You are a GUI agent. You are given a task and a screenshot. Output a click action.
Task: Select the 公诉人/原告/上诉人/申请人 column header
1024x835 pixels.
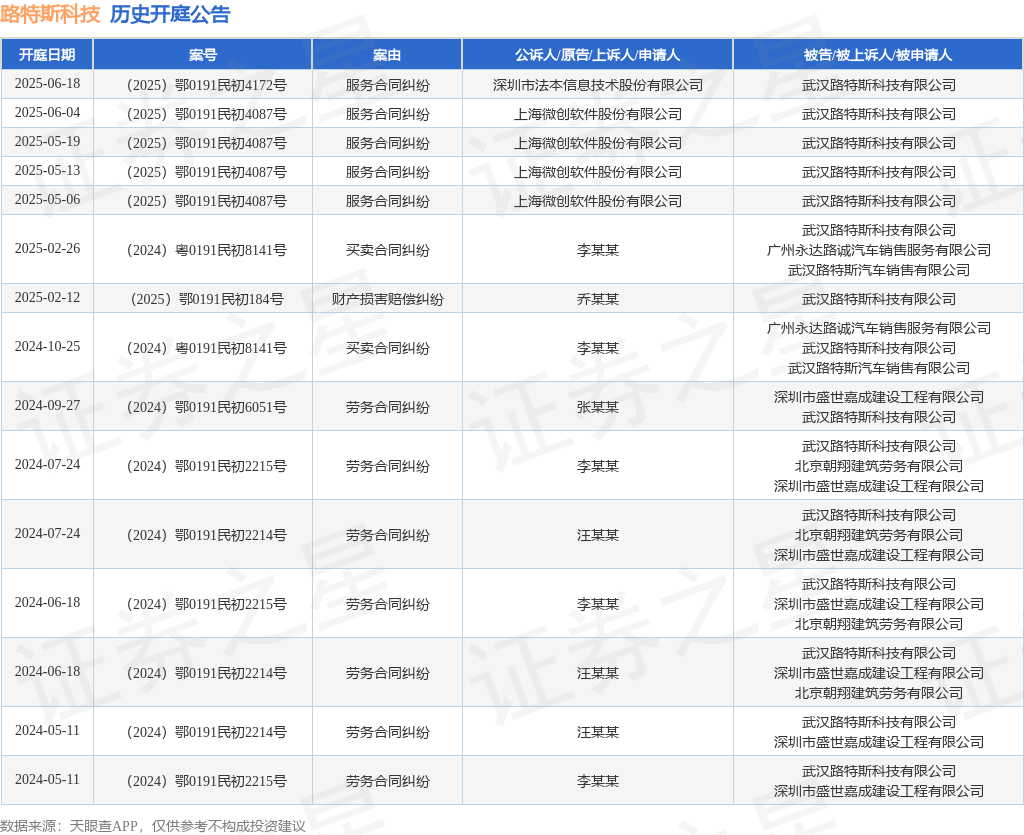pyautogui.click(x=598, y=55)
